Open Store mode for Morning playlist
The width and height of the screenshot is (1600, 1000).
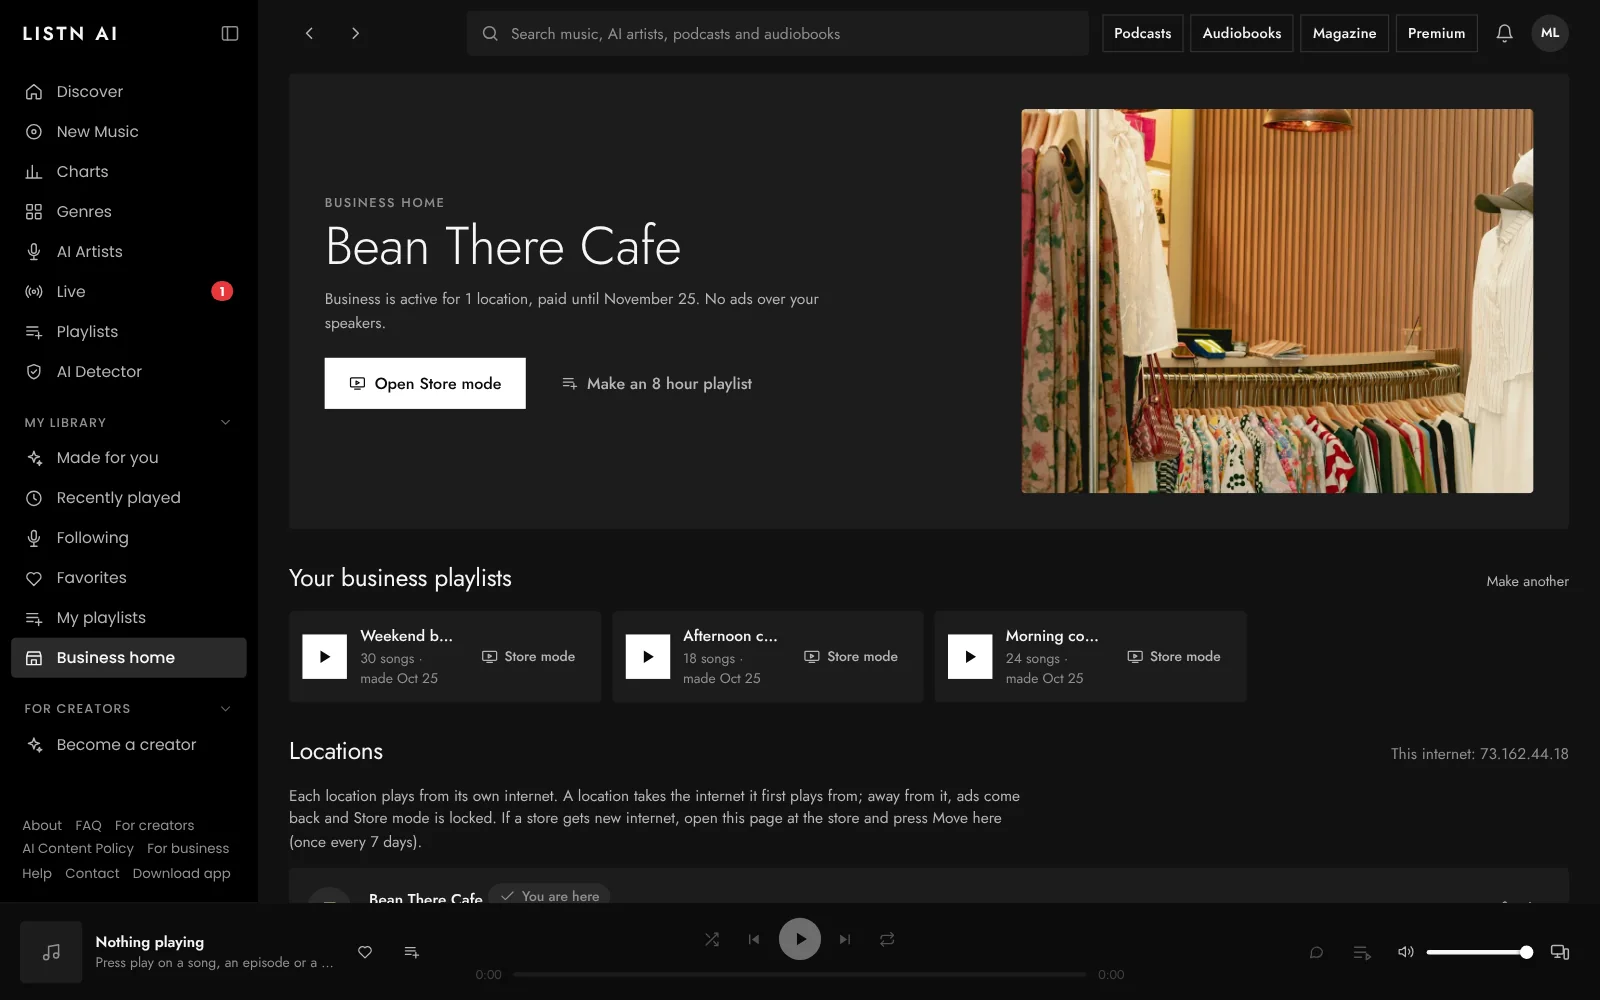[x=1174, y=656]
